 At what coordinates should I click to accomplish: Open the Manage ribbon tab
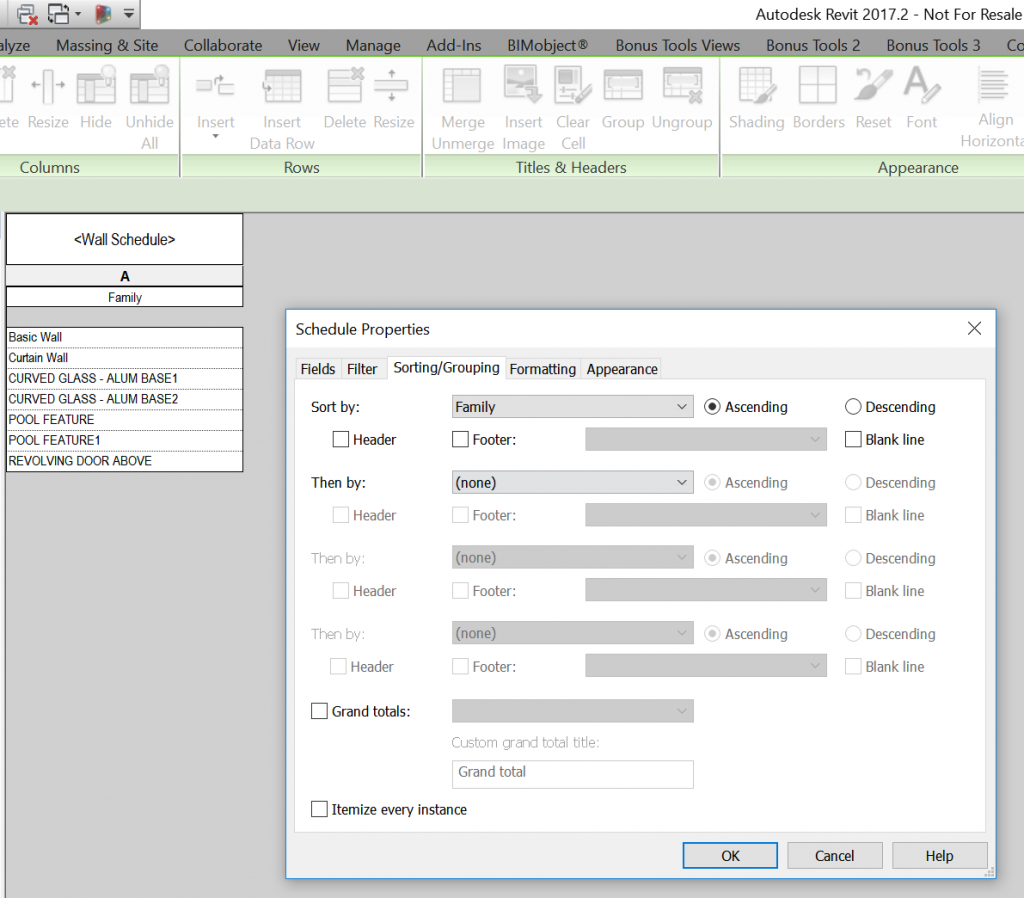(372, 44)
